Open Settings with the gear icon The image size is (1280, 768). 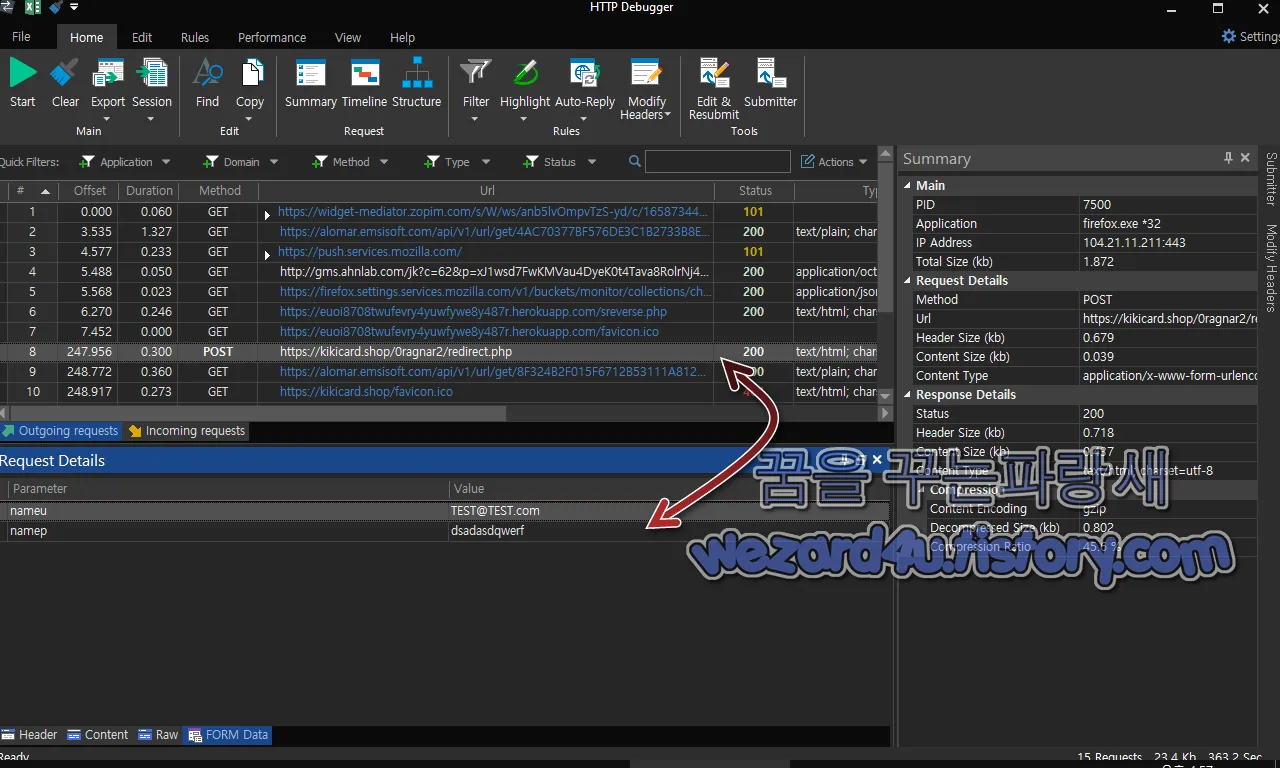pos(1229,36)
